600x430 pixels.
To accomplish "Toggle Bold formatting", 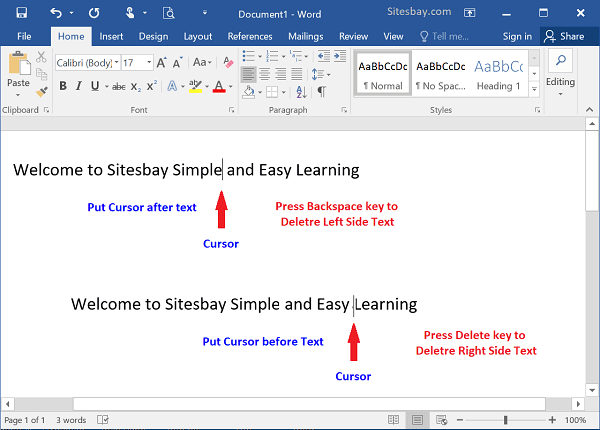I will tap(63, 86).
